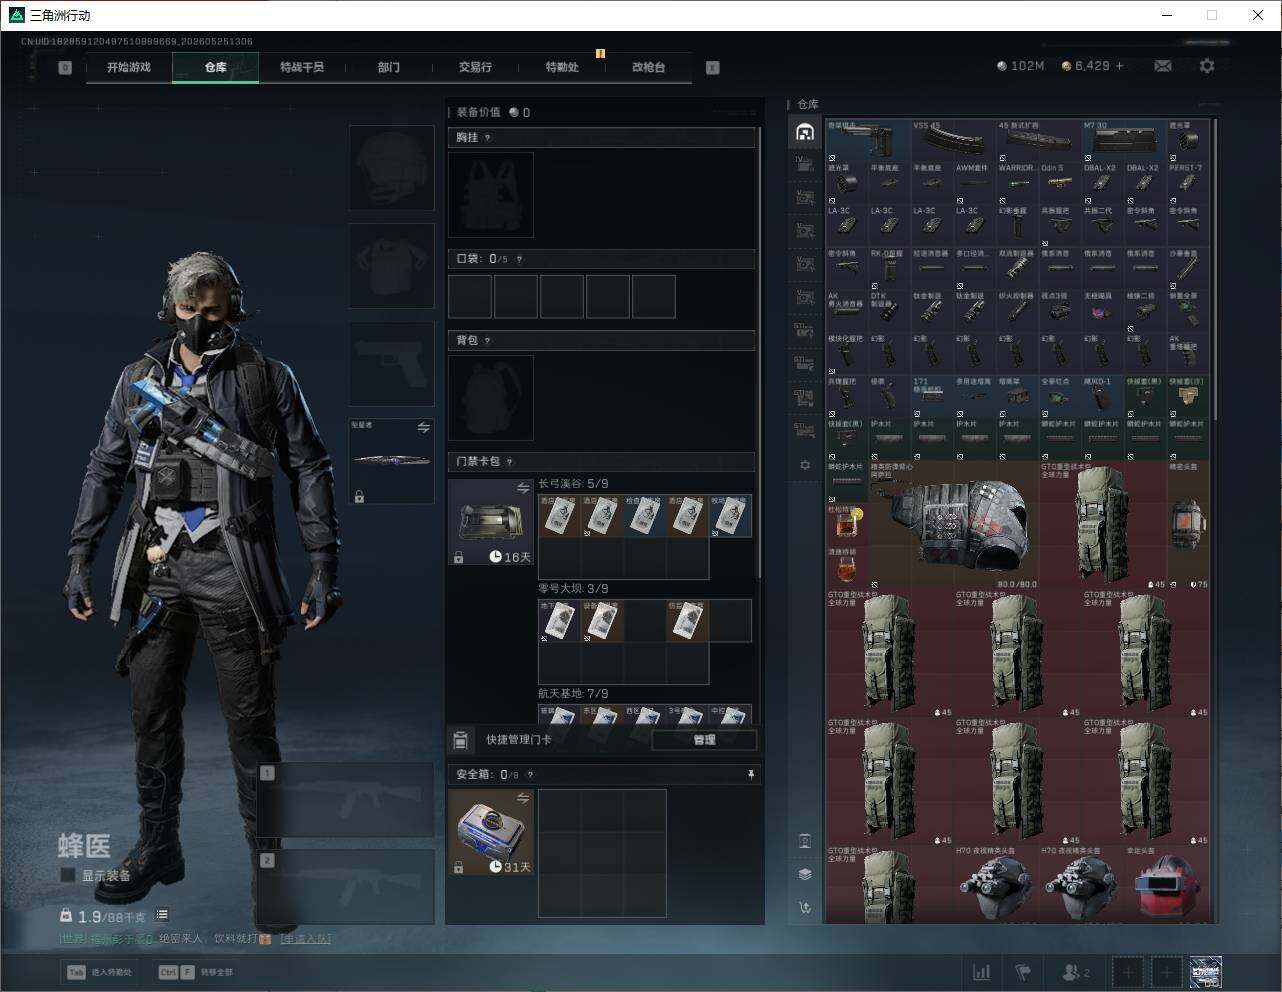Select the PERST-7 item

1188,183
